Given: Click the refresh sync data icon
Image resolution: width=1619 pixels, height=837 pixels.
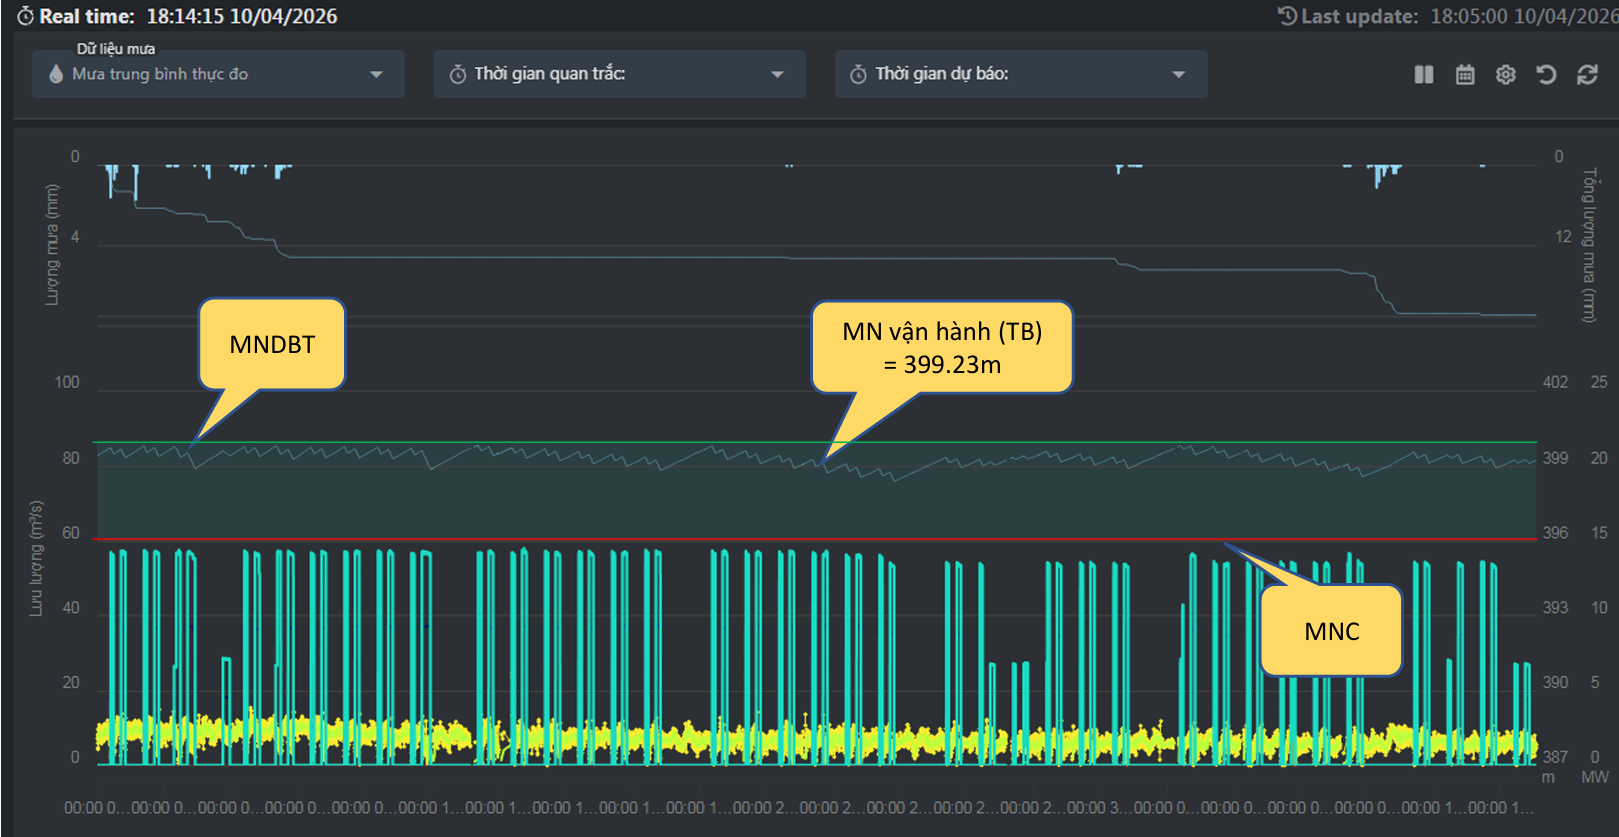Looking at the screenshot, I should pyautogui.click(x=1587, y=75).
